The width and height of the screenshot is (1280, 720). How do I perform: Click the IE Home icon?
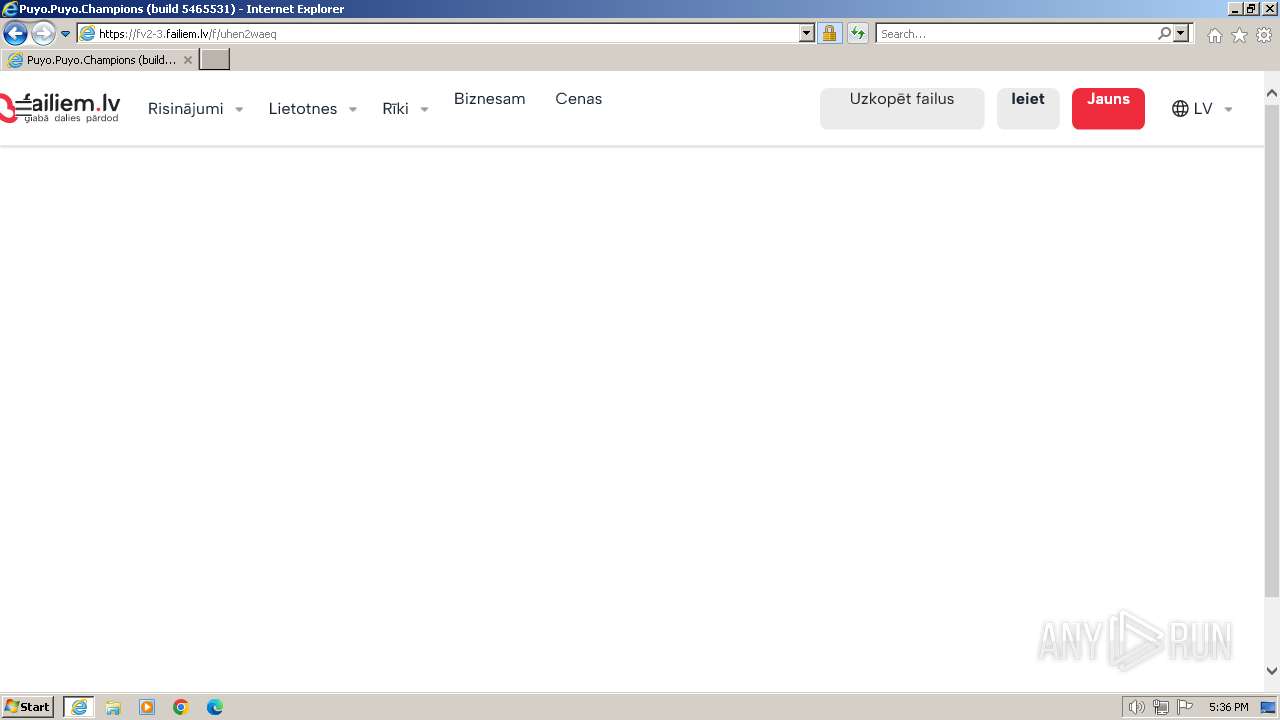[1214, 35]
